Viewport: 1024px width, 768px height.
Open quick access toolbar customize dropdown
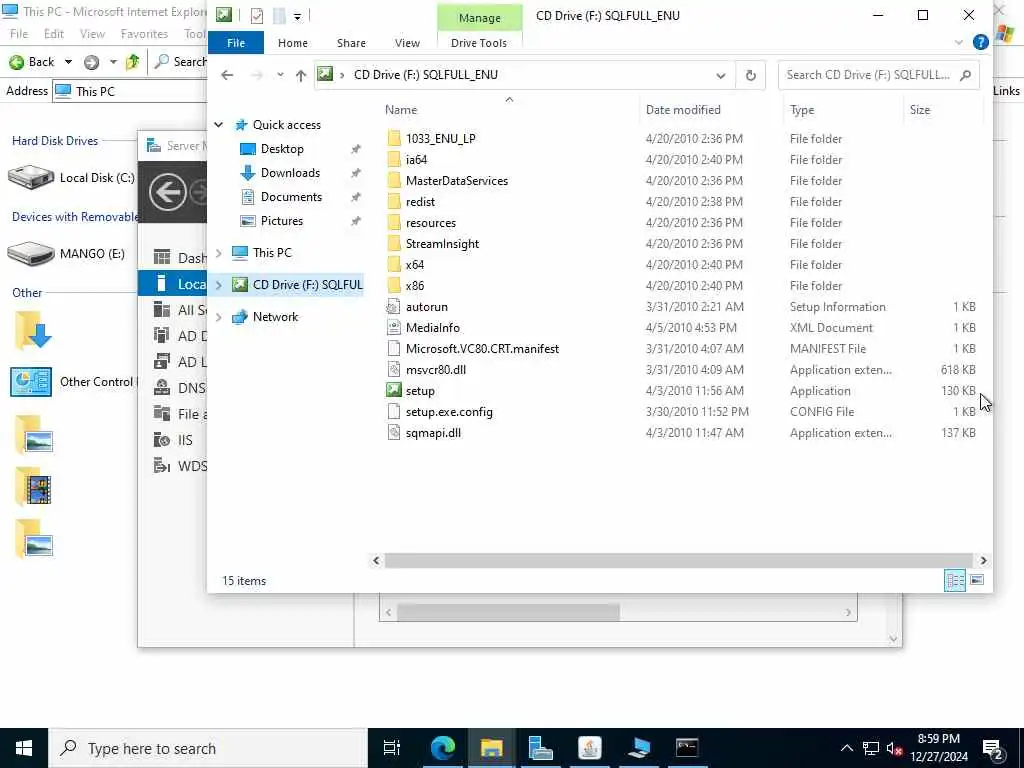click(297, 16)
